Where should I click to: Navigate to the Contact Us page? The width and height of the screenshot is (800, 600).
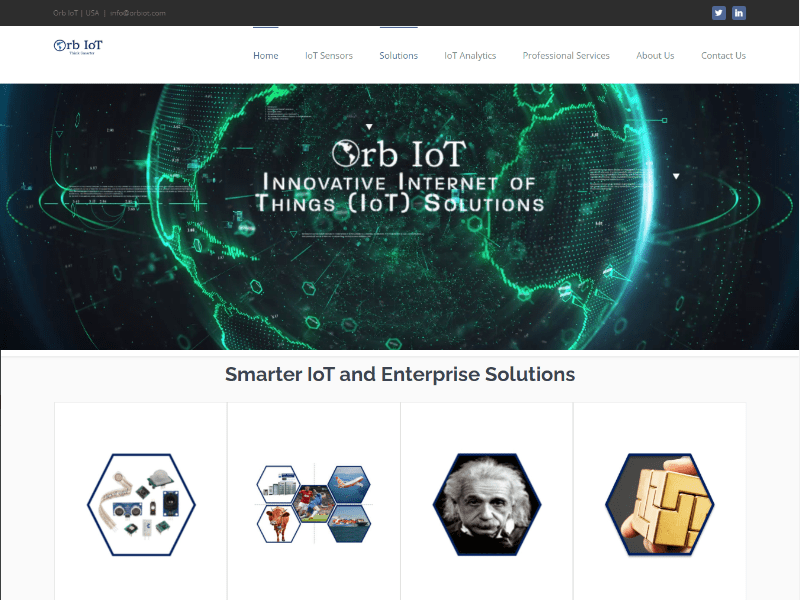[723, 56]
